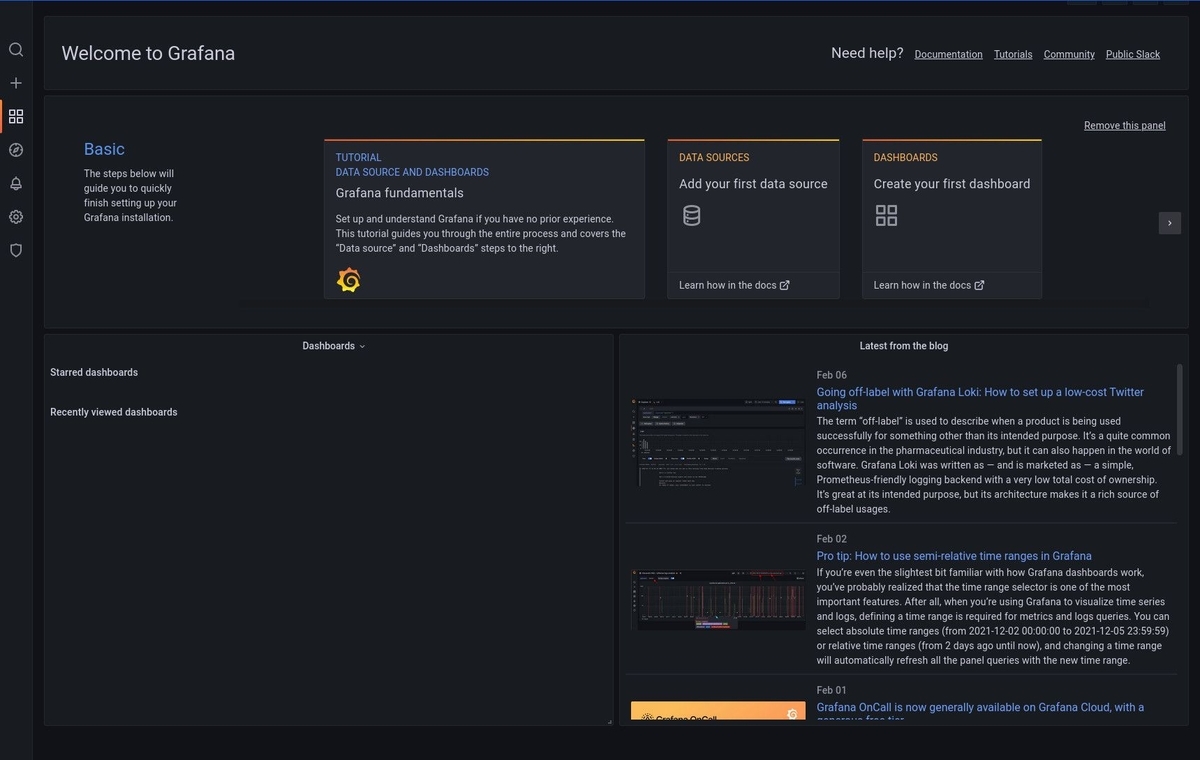Viewport: 1200px width, 760px height.
Task: Click the database icon in the Data Sources card
Action: (x=691, y=214)
